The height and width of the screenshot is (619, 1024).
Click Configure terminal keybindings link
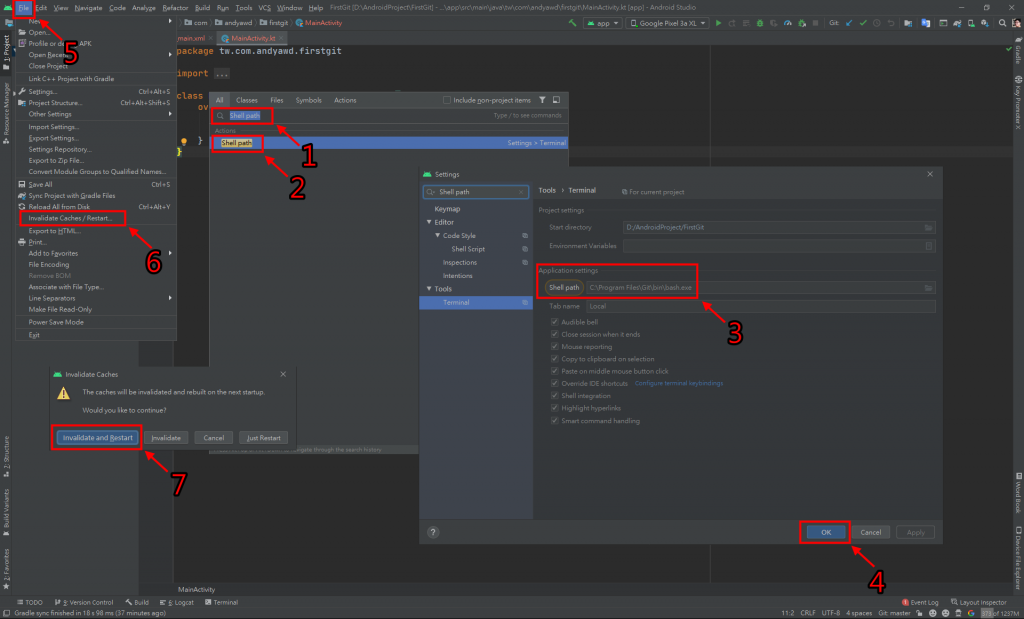(679, 383)
